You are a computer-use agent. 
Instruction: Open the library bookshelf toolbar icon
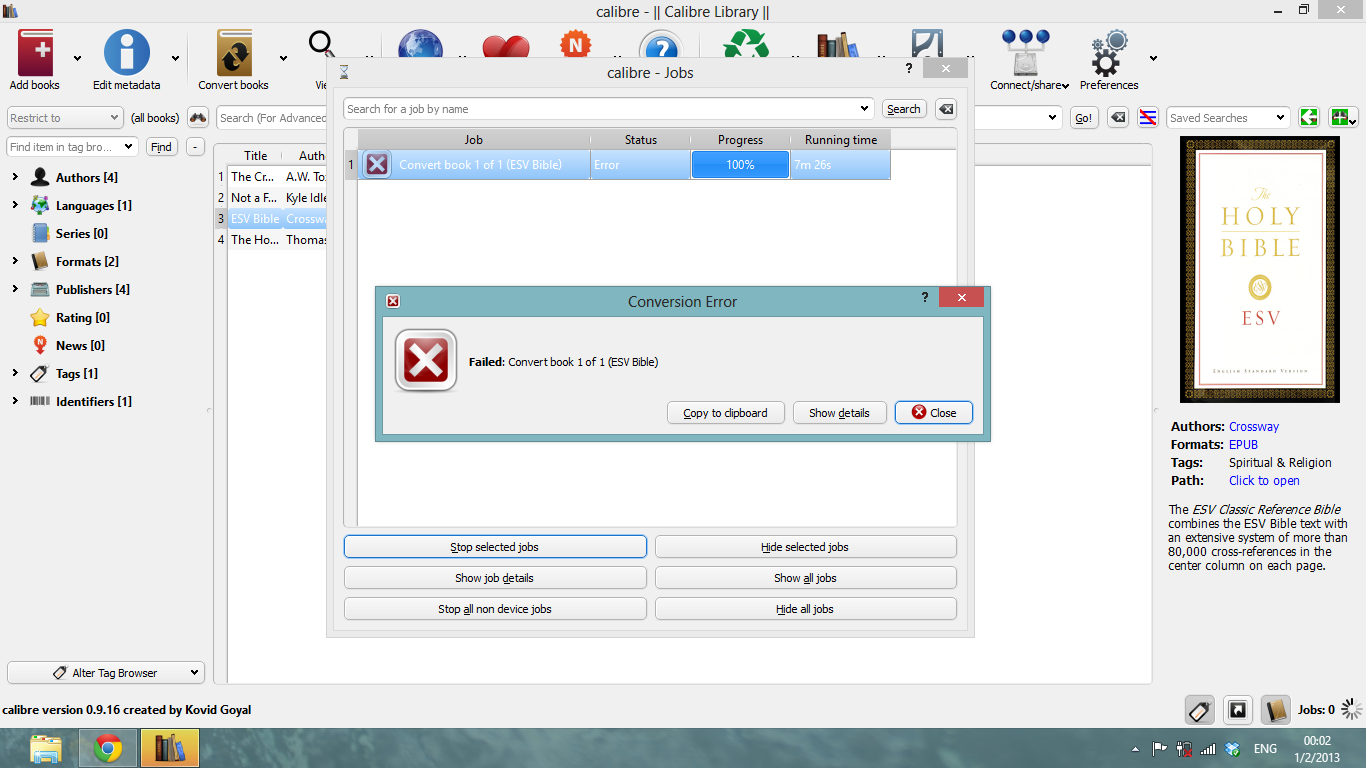837,44
